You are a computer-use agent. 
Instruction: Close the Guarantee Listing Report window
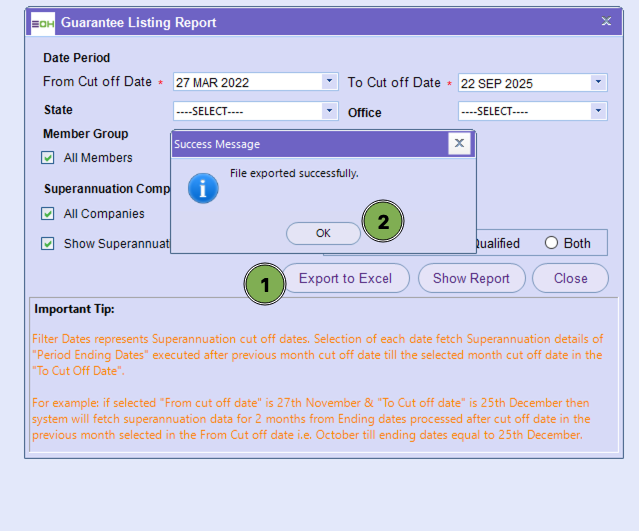(x=606, y=22)
